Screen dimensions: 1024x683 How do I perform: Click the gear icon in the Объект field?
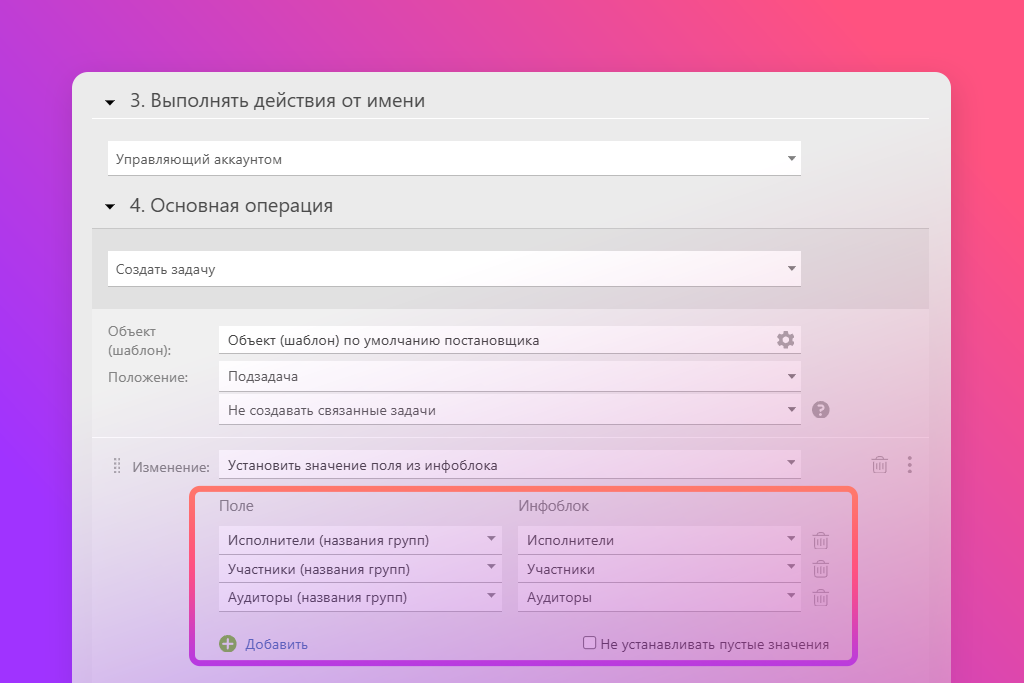click(785, 340)
